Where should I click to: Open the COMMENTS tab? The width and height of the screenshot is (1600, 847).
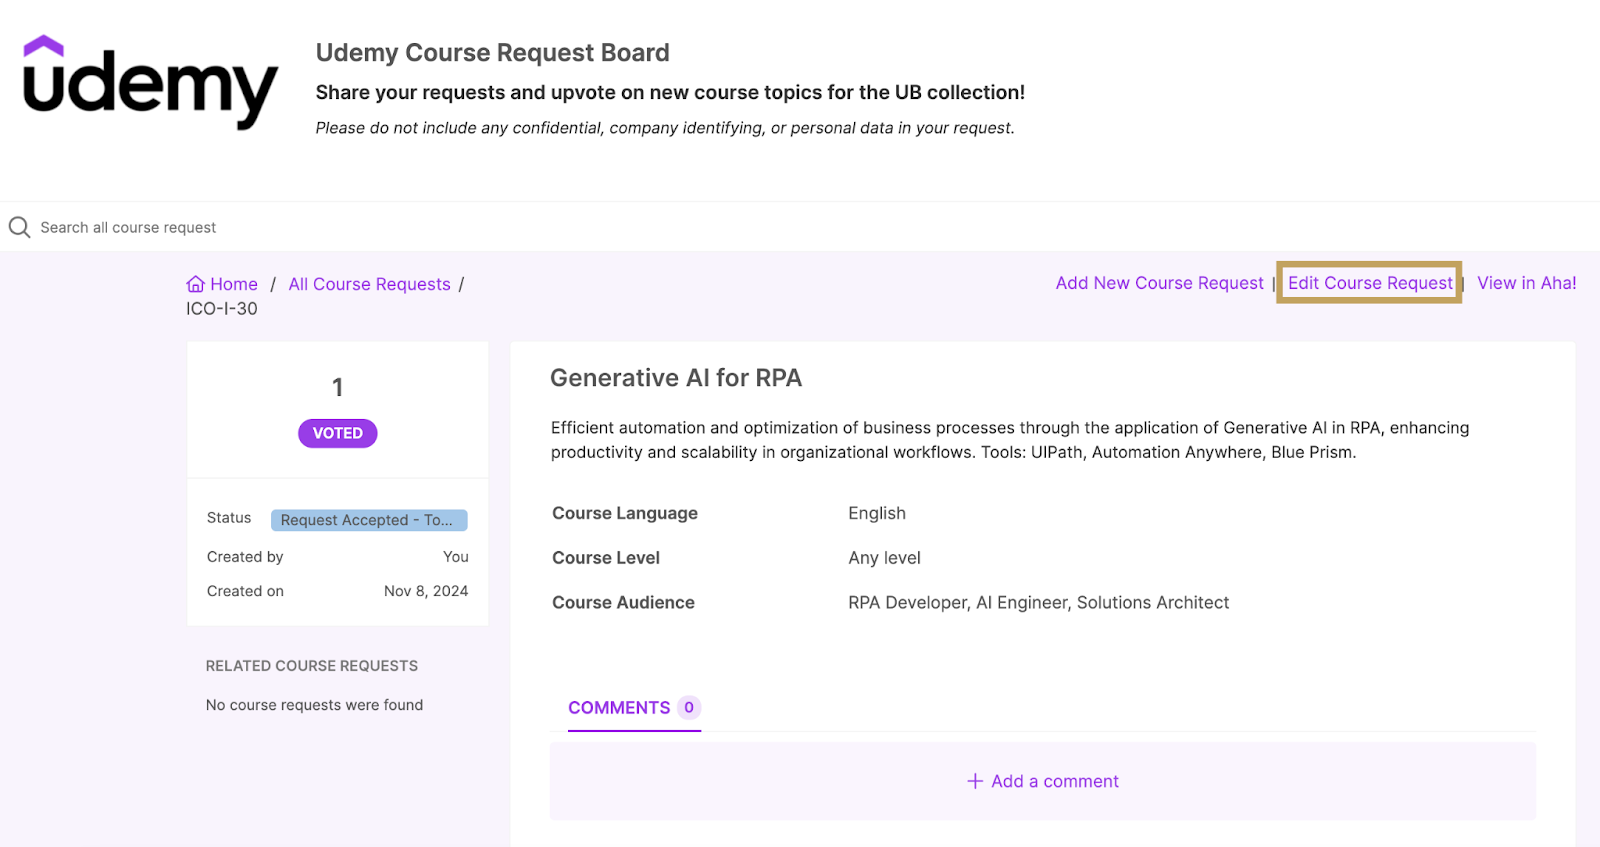[x=619, y=707]
